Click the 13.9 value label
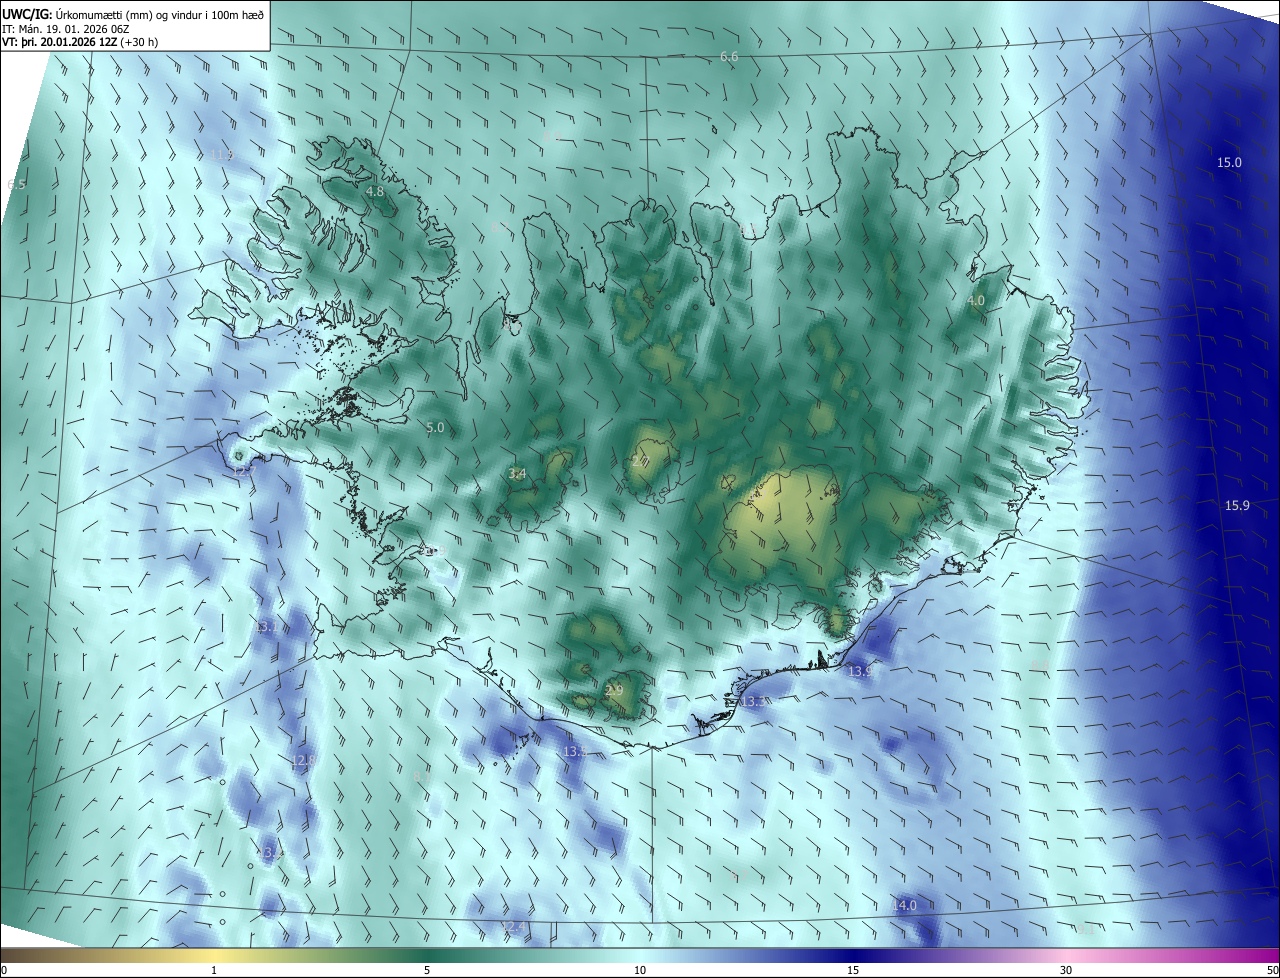 point(860,670)
